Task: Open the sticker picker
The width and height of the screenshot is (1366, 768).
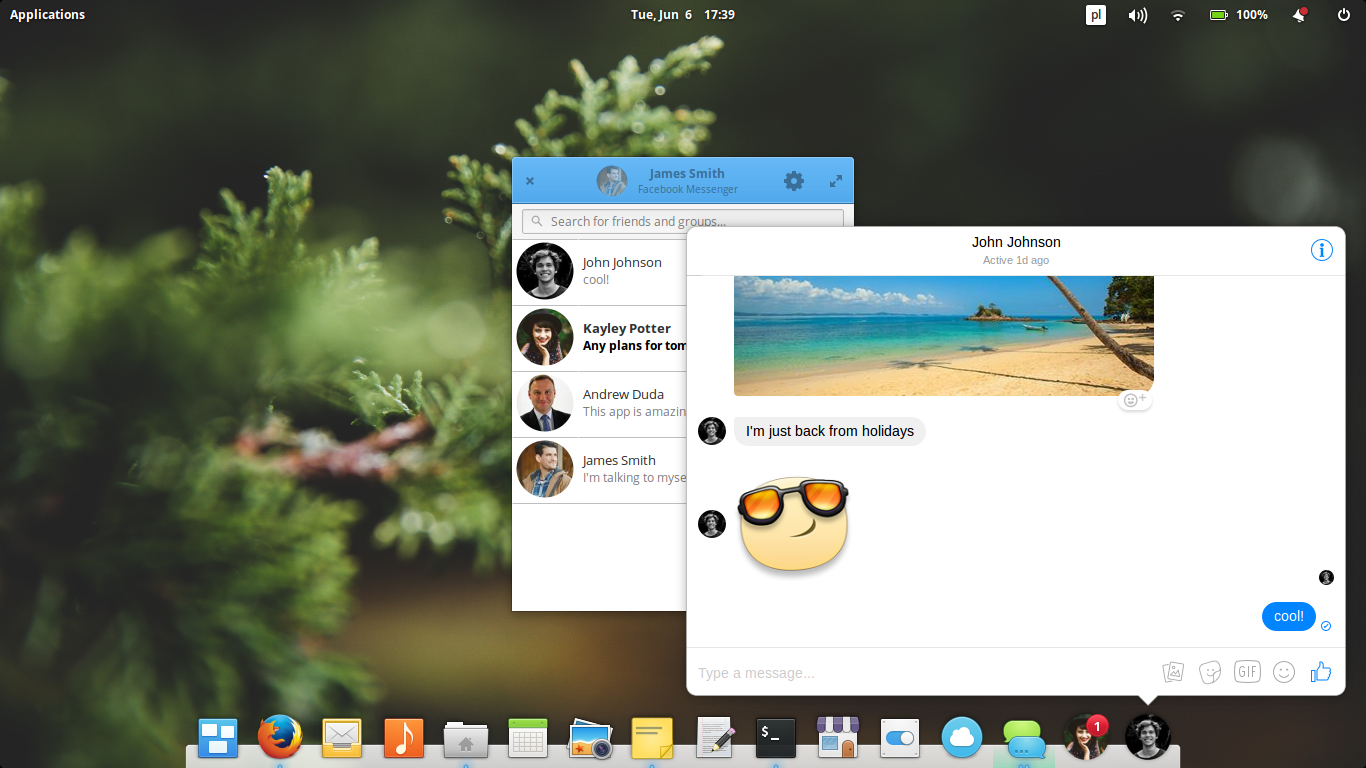Action: coord(1209,672)
